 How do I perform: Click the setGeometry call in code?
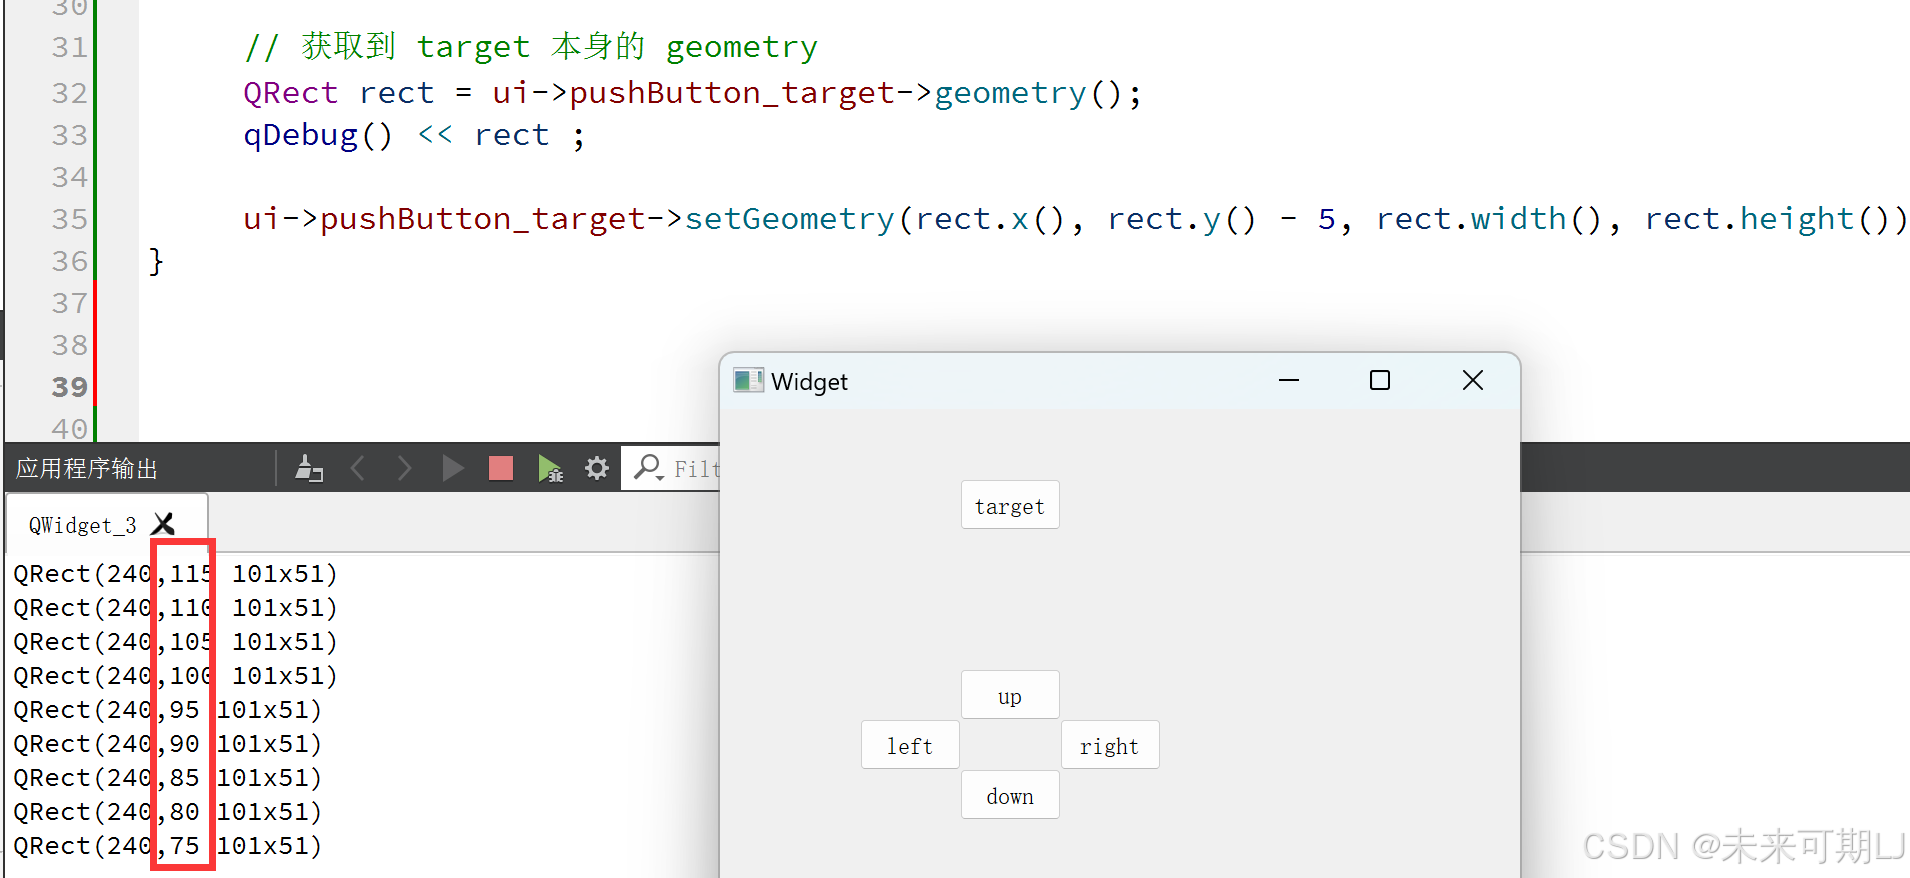point(790,219)
